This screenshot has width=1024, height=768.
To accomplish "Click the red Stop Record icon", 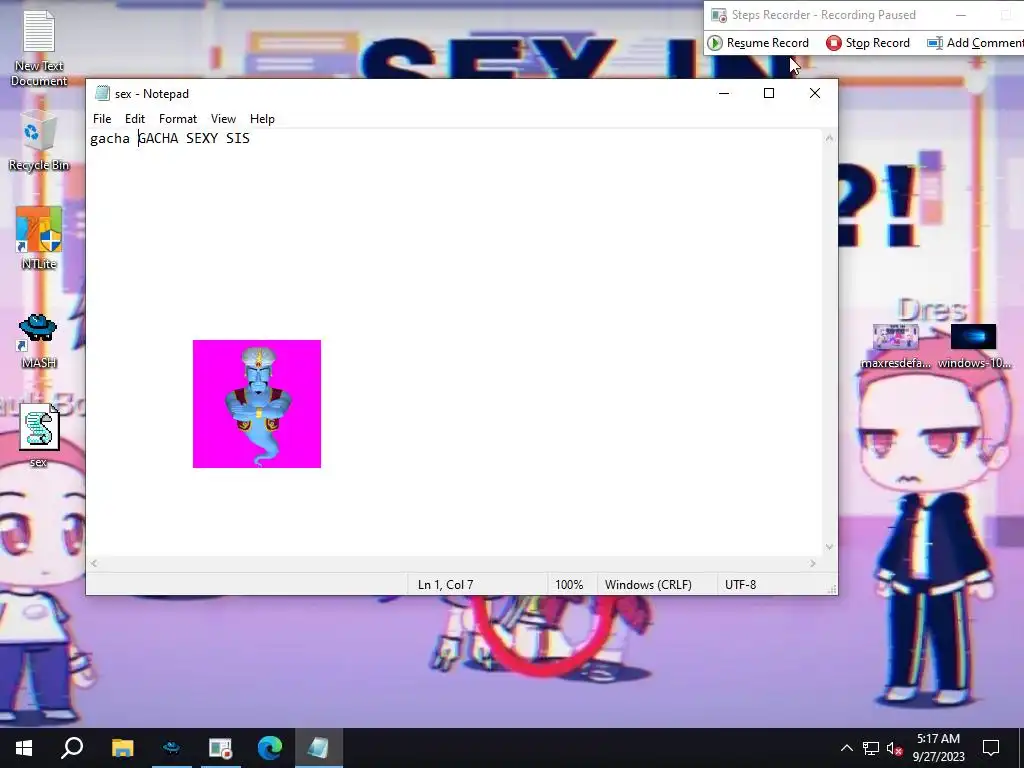I will pos(833,43).
